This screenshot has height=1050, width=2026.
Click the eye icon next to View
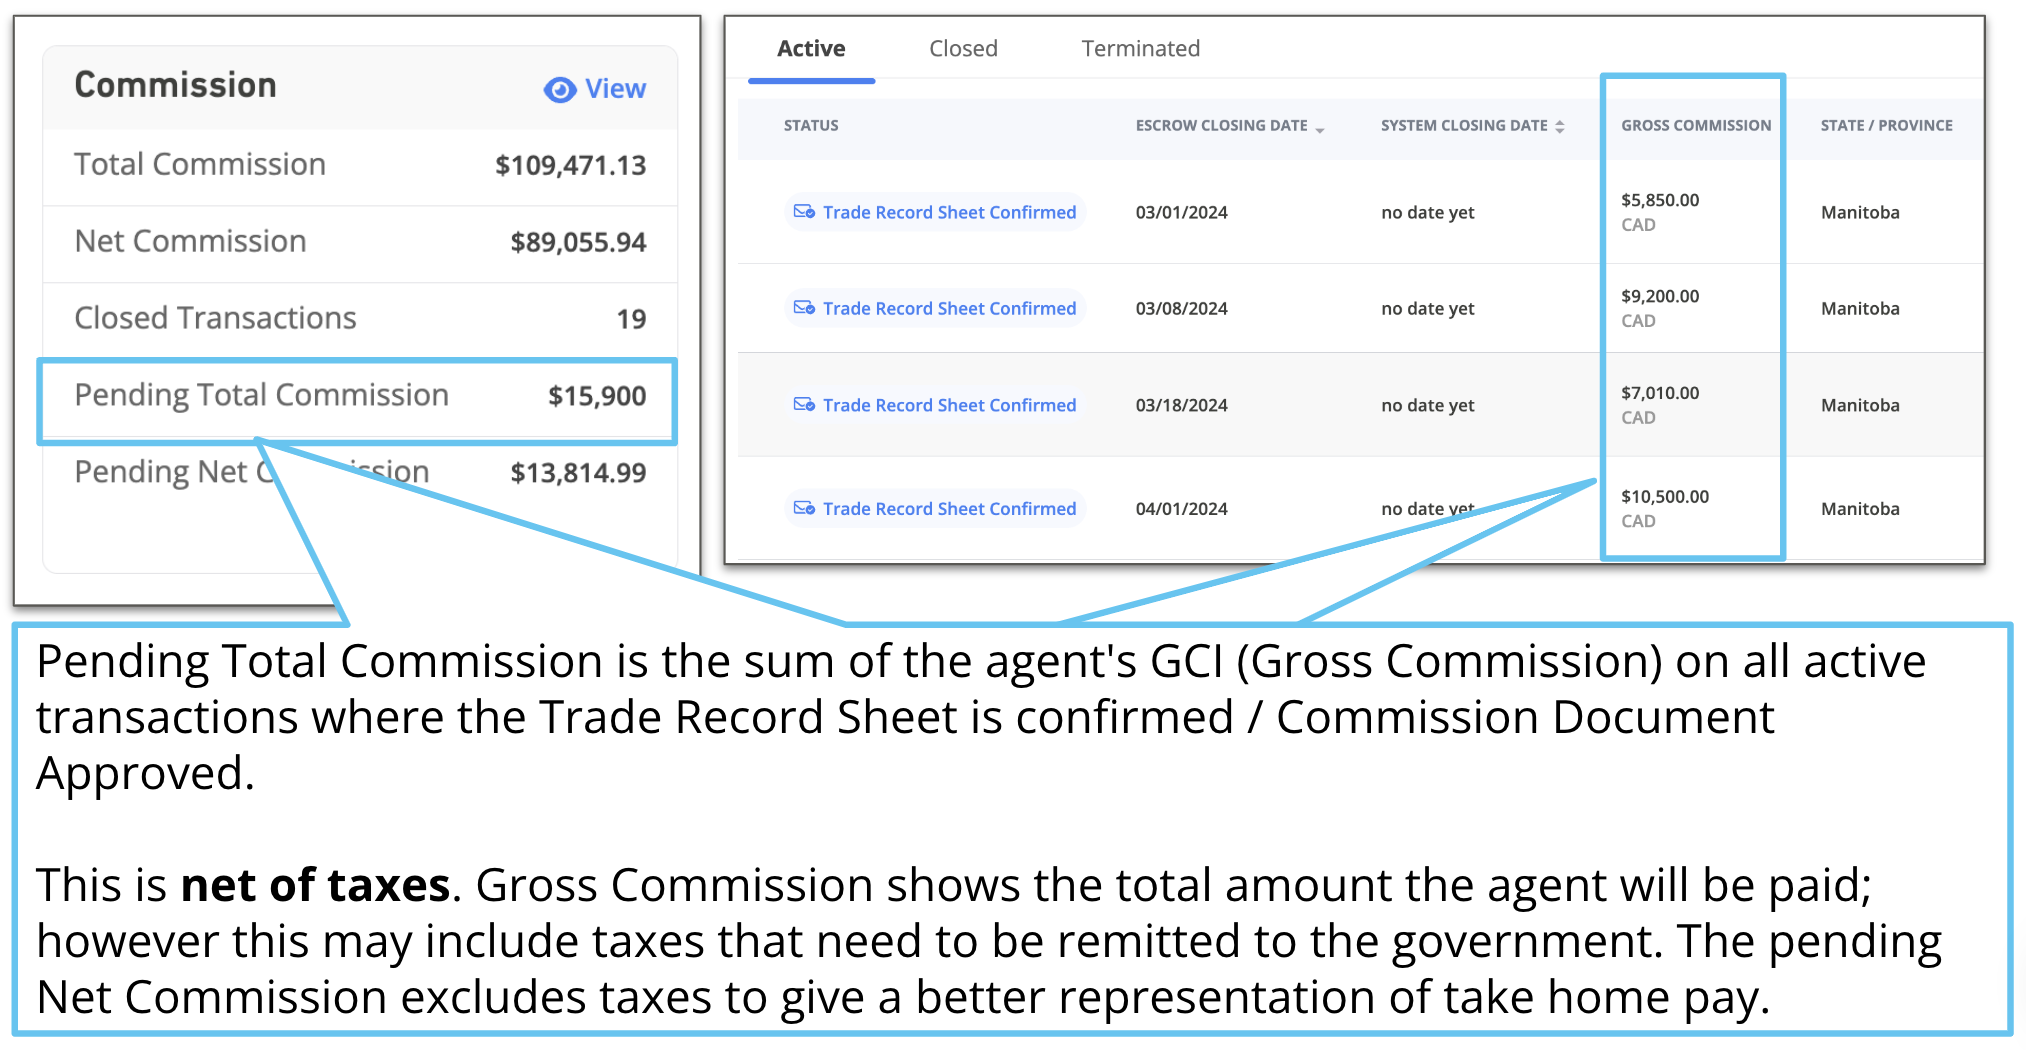[x=559, y=89]
